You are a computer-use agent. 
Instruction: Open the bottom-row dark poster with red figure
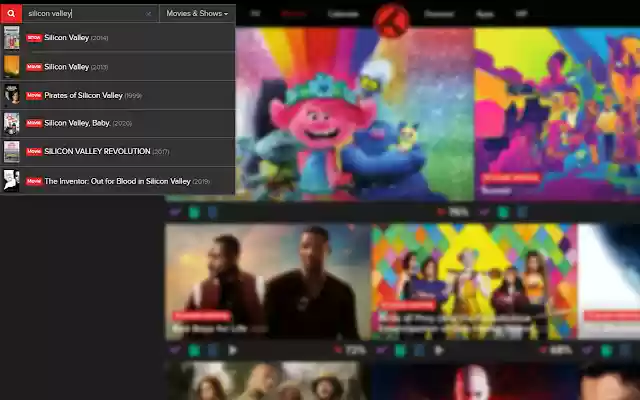[474, 381]
